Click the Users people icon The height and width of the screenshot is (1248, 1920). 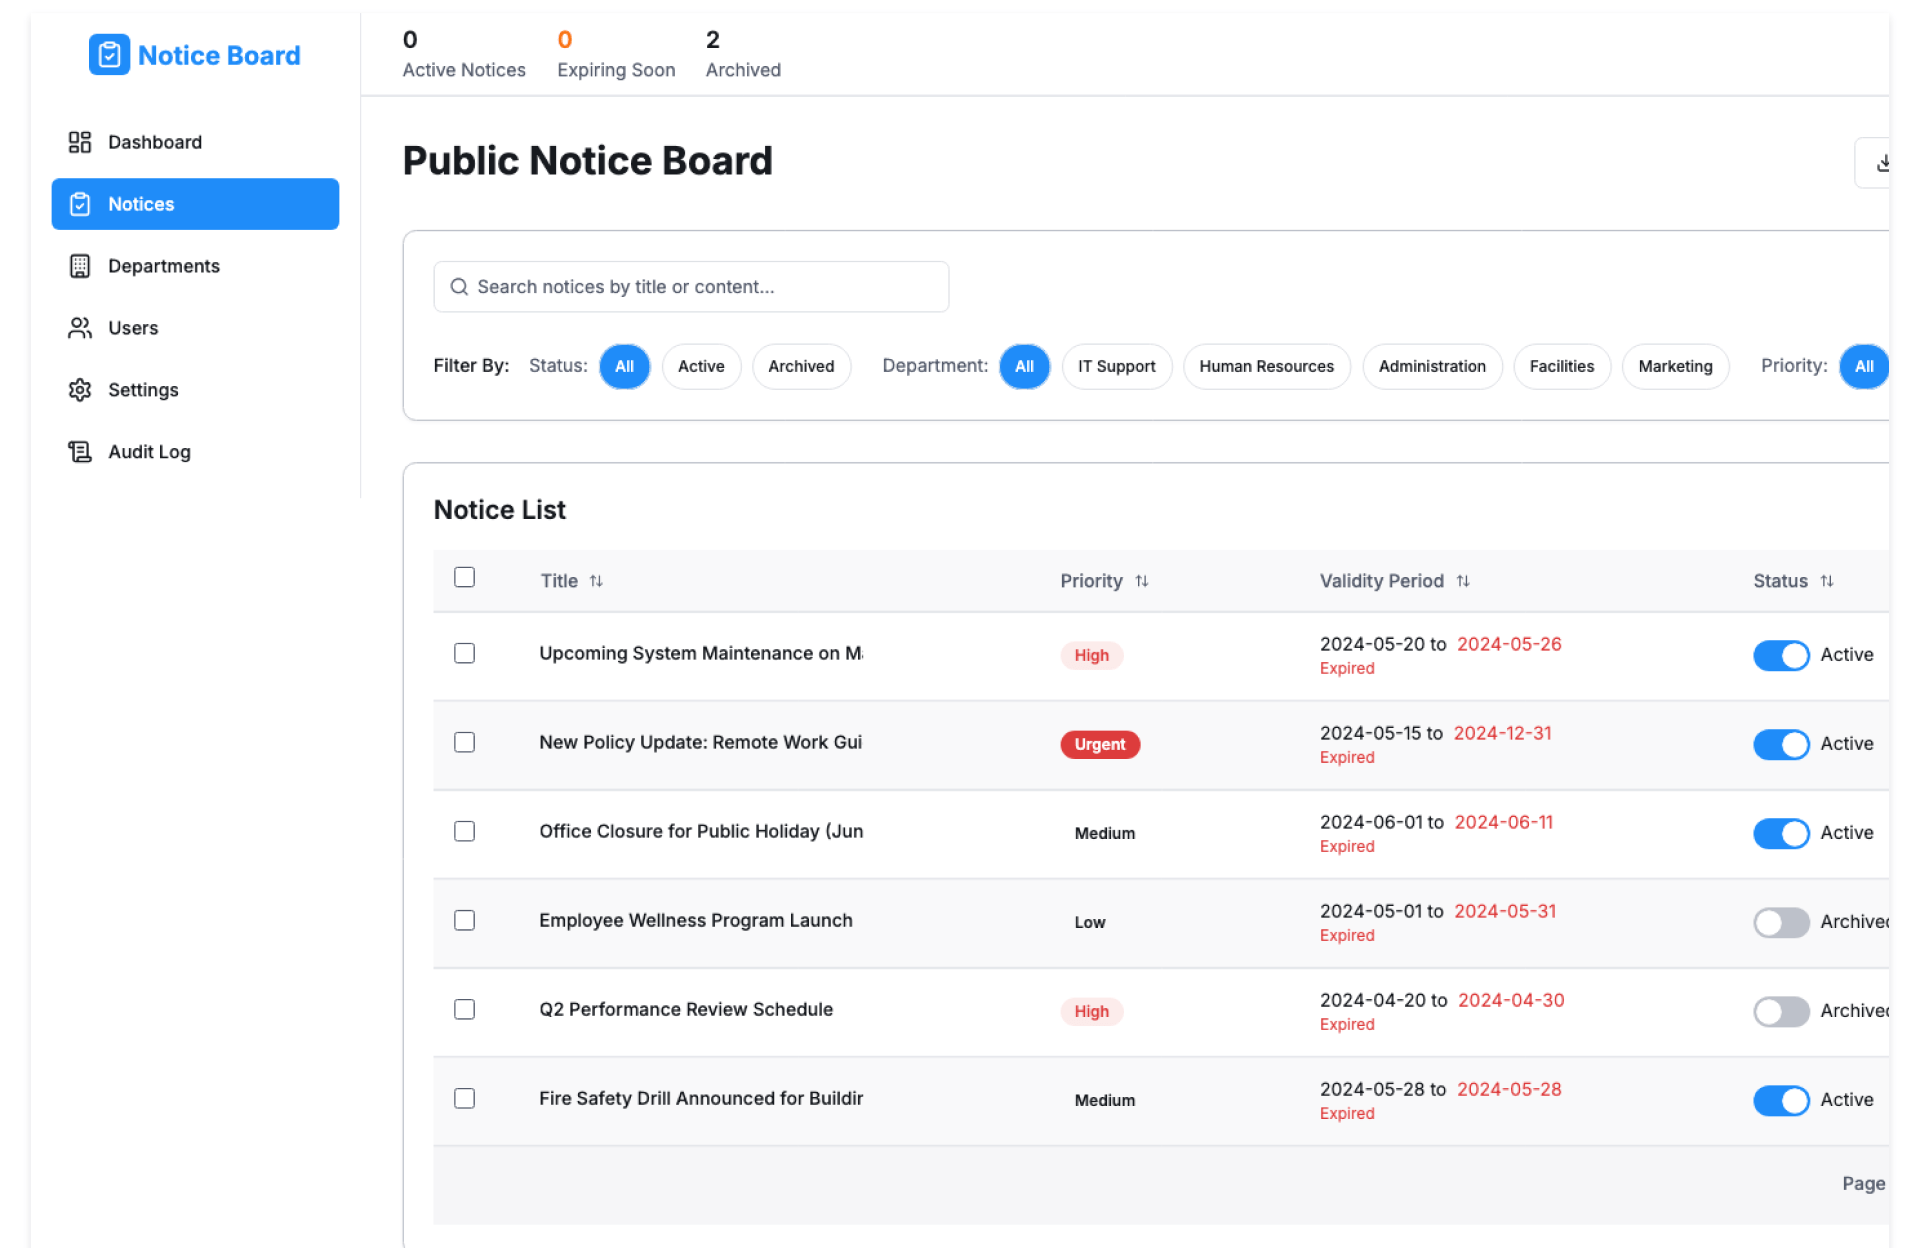pyautogui.click(x=80, y=328)
